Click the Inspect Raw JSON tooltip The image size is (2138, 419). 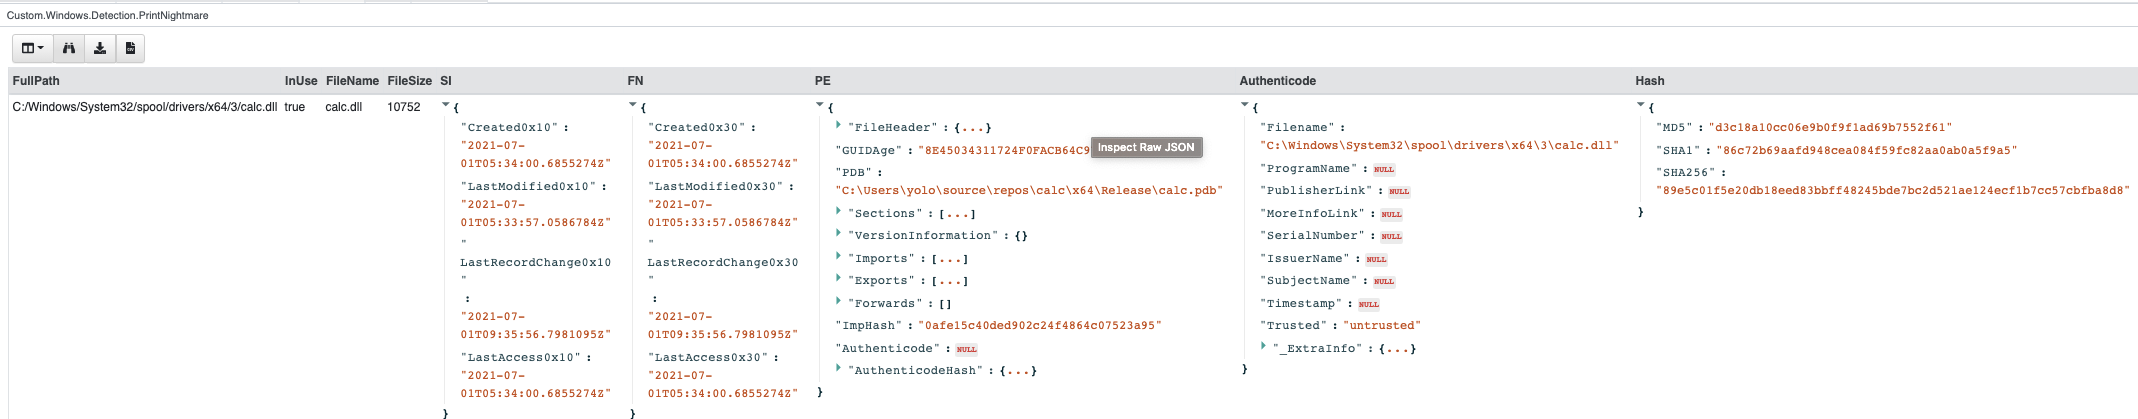(1146, 147)
